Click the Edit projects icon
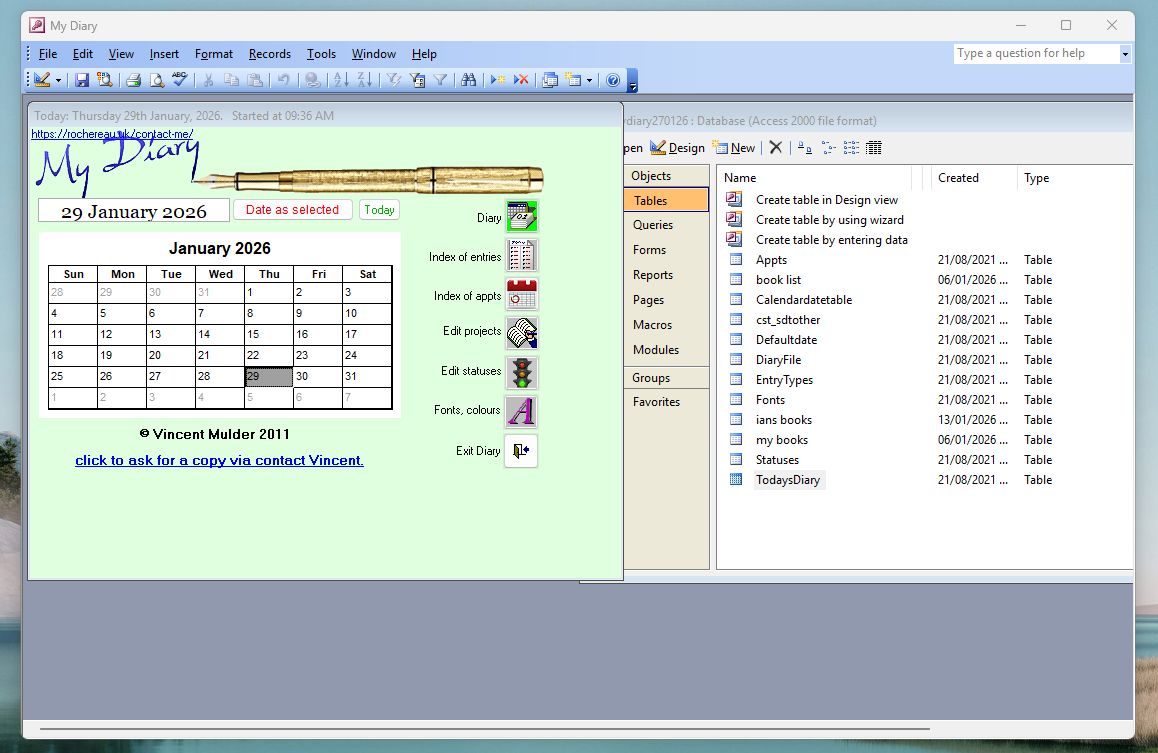This screenshot has width=1158, height=753. [x=521, y=332]
